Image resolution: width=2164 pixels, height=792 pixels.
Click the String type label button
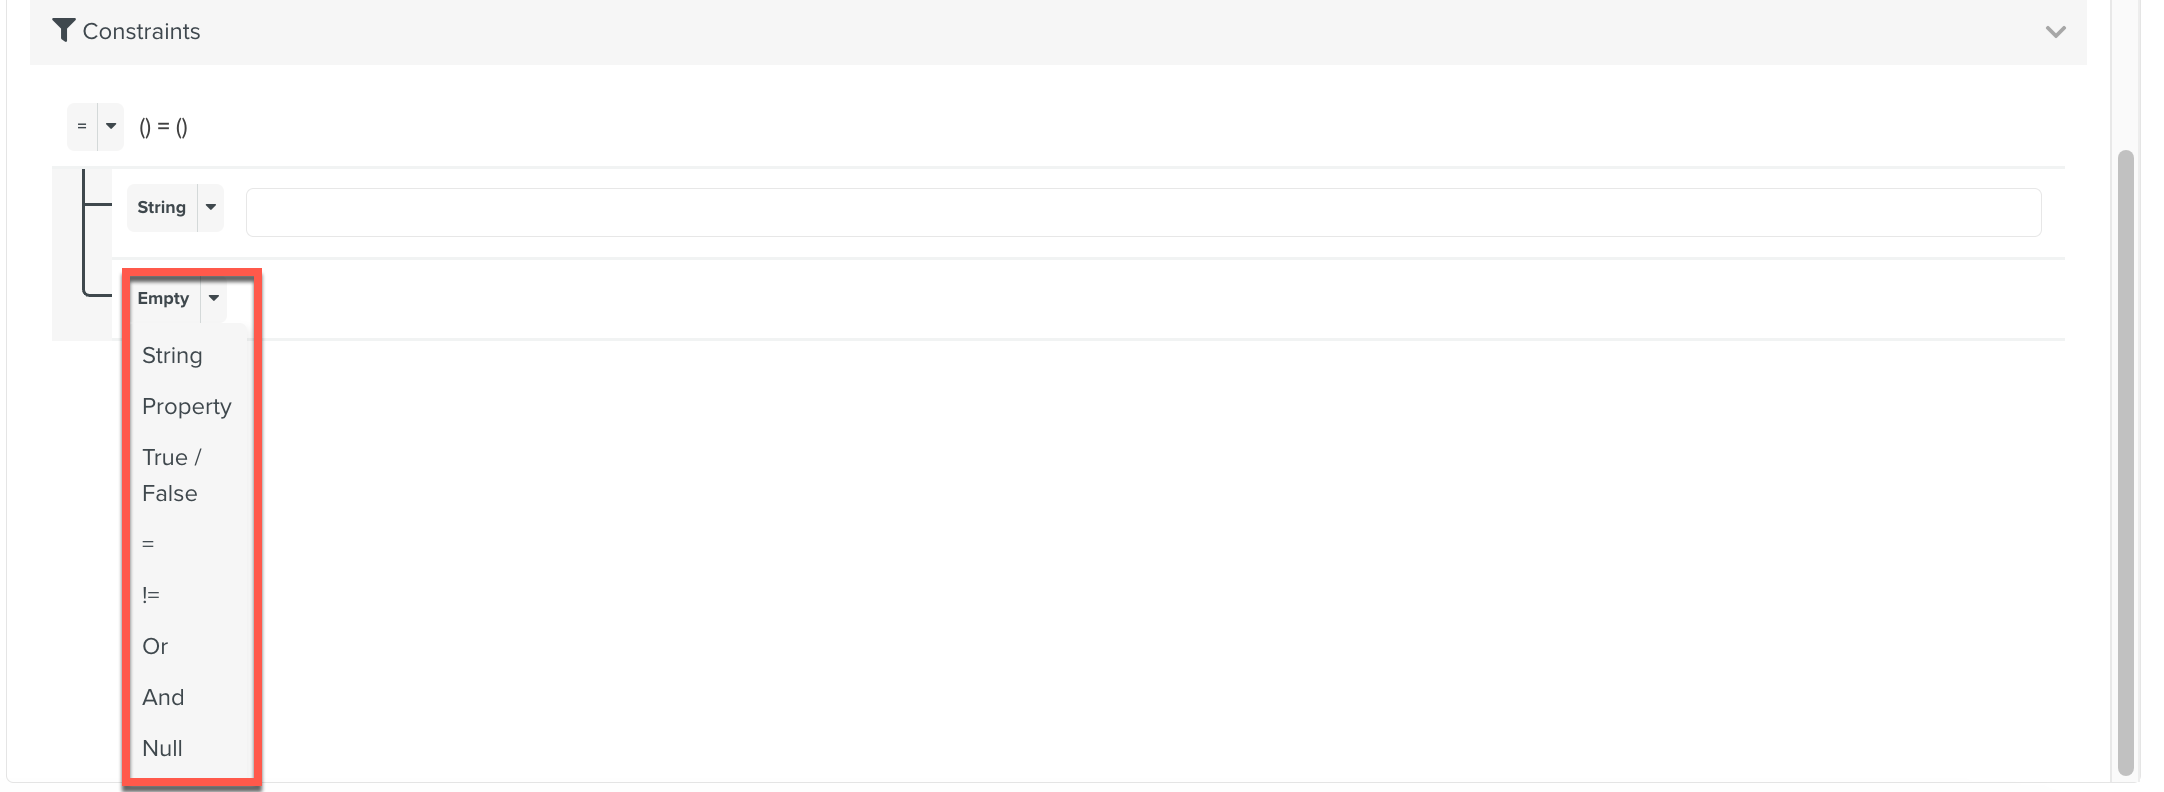click(x=162, y=207)
